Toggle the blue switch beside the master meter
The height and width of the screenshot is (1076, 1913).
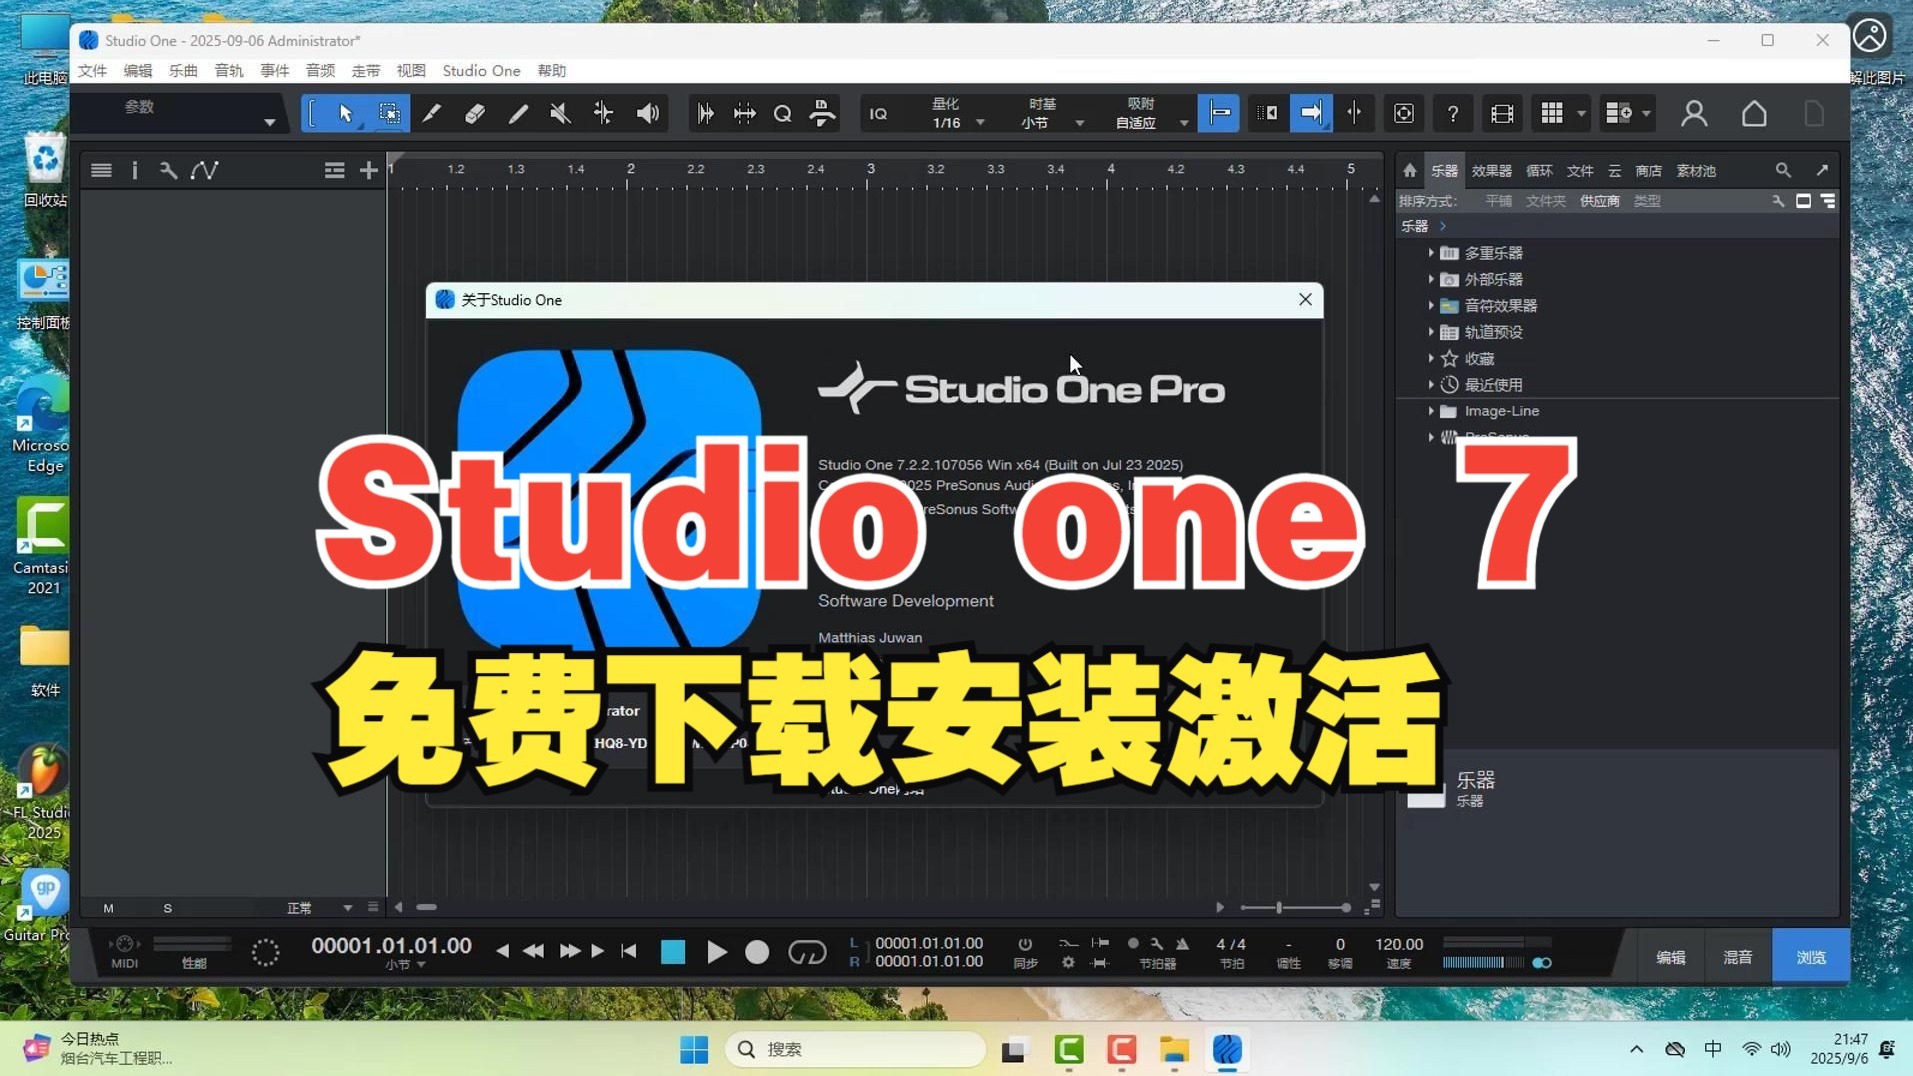coord(1542,963)
